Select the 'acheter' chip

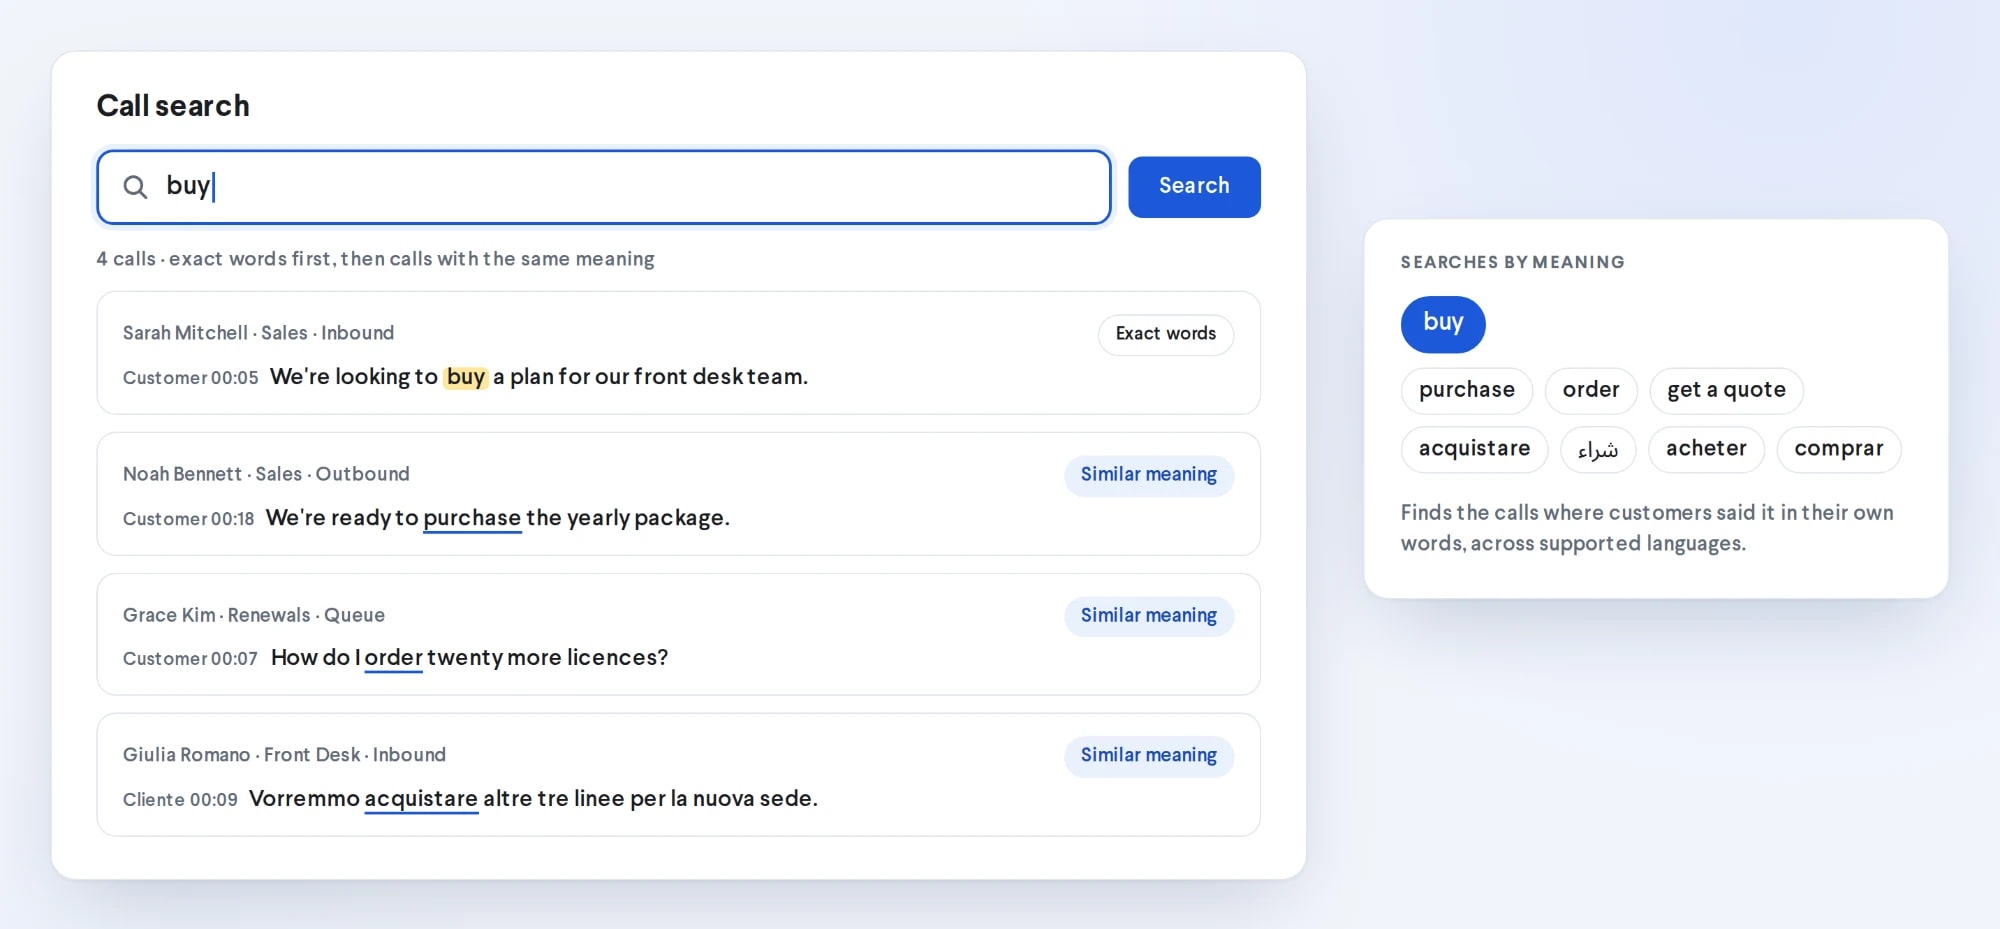(x=1706, y=449)
